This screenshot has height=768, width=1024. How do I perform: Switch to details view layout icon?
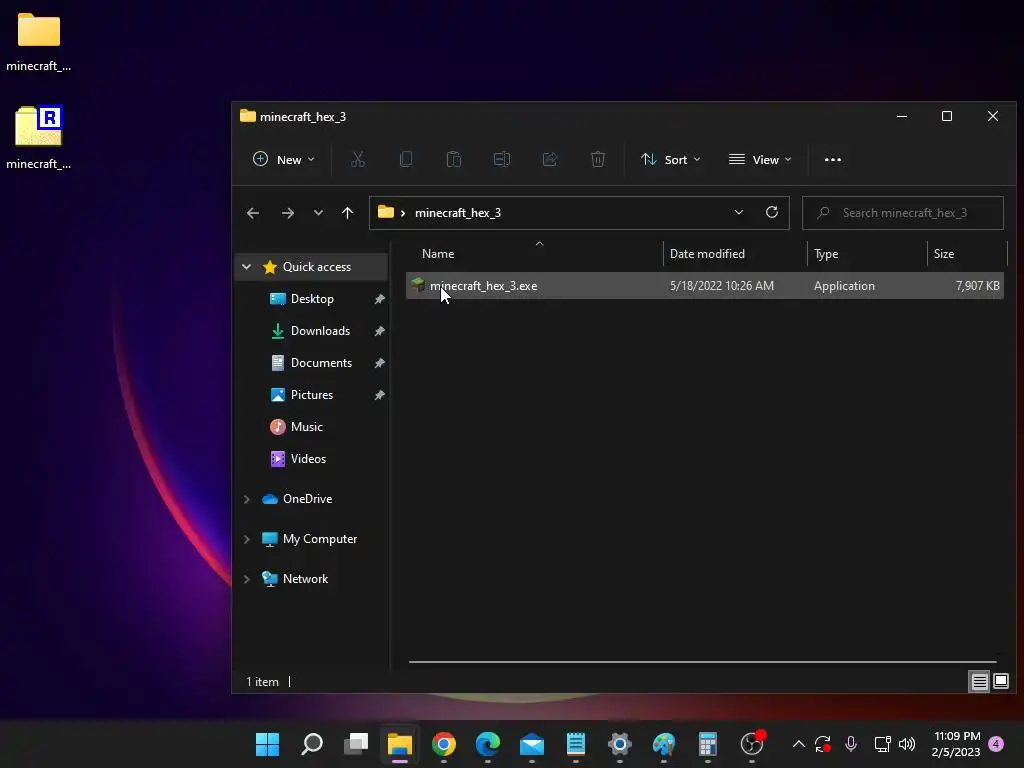979,682
